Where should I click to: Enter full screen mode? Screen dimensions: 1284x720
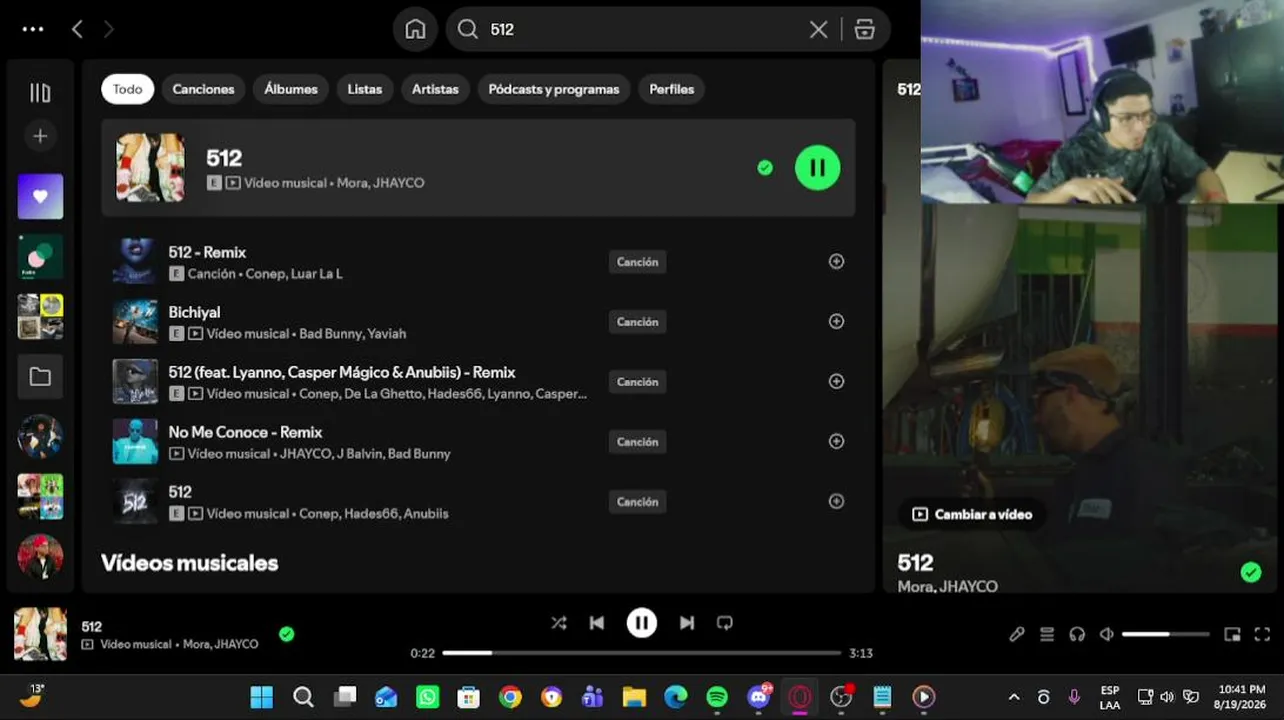pyautogui.click(x=1262, y=634)
